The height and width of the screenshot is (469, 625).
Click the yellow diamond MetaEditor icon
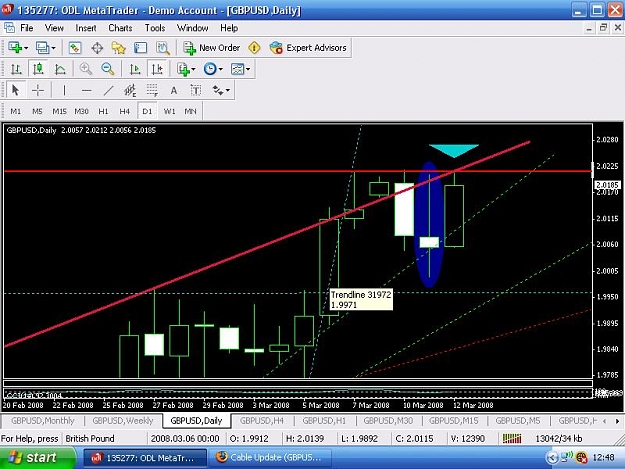(254, 48)
